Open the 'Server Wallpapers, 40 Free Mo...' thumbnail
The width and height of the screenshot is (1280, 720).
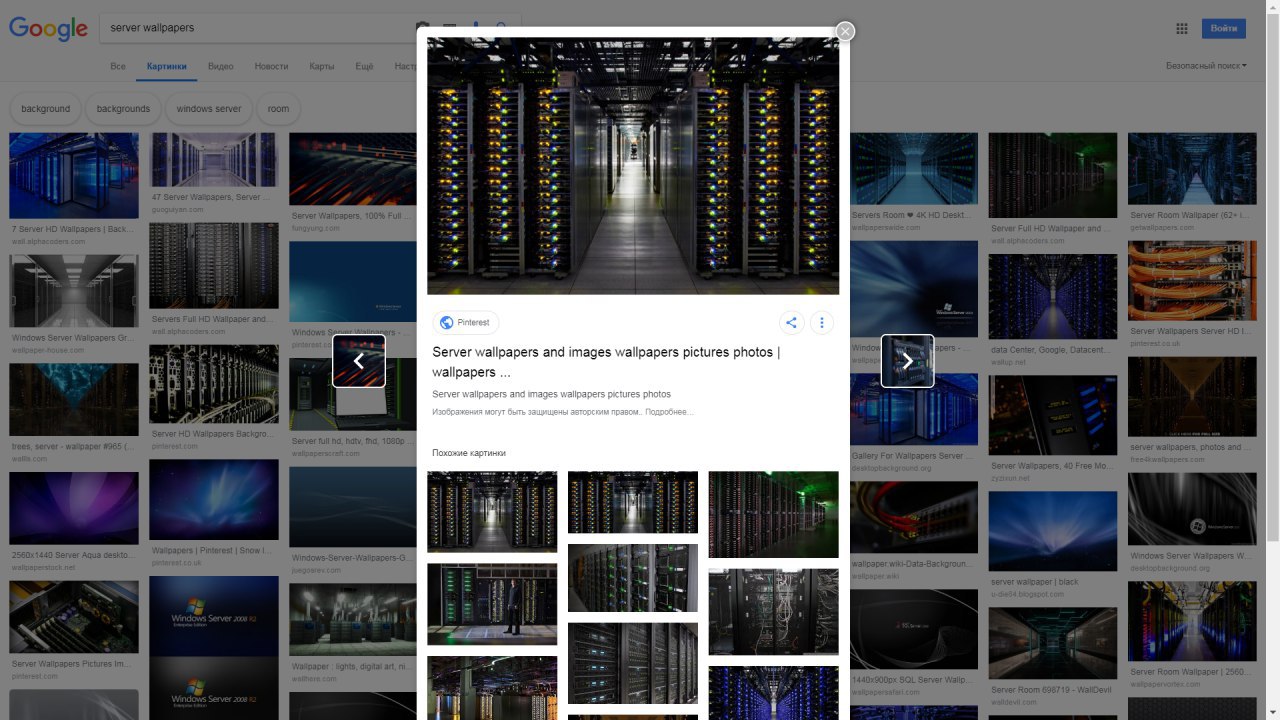[x=1053, y=415]
